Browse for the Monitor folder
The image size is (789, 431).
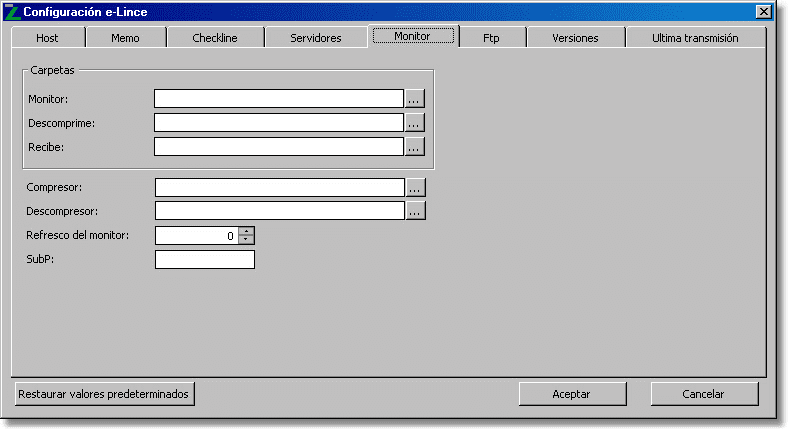[415, 99]
